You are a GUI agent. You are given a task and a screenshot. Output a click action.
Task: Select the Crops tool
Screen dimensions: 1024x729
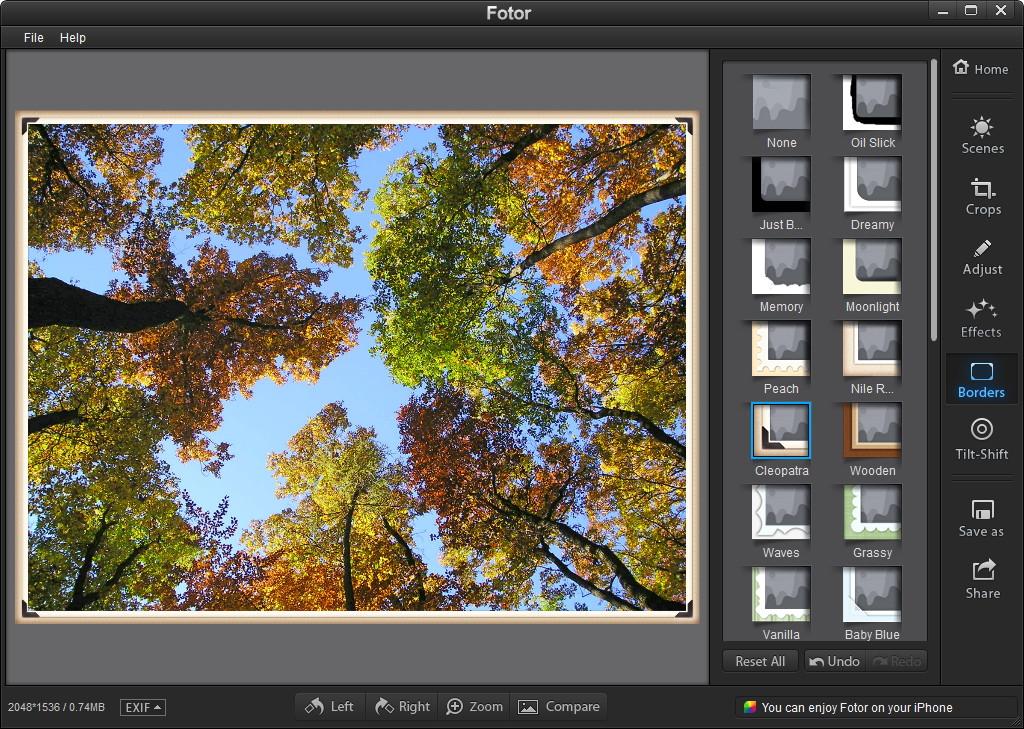(x=982, y=197)
